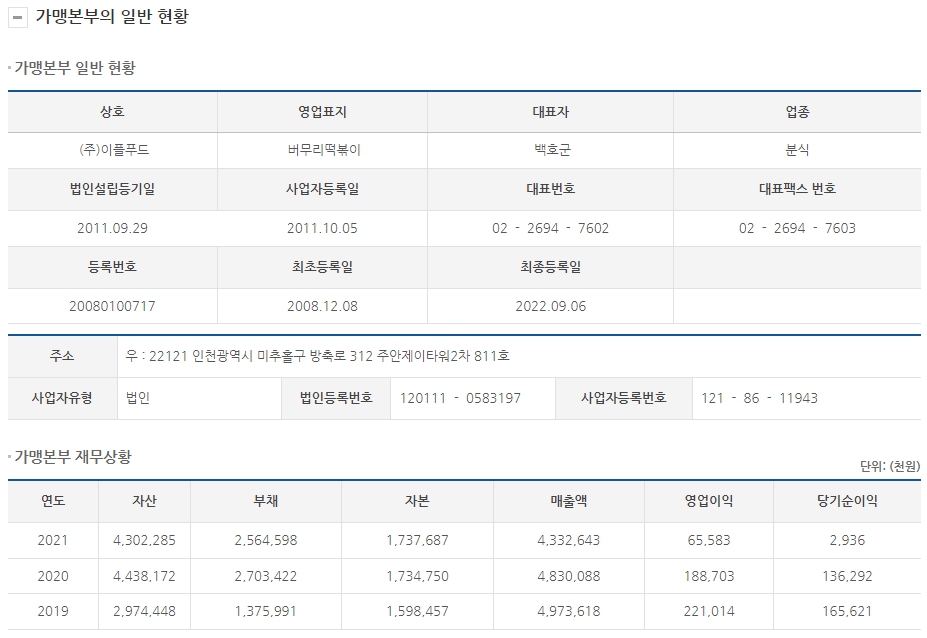Click the 단위: (천원) unit note
The image size is (927, 638).
click(x=890, y=467)
